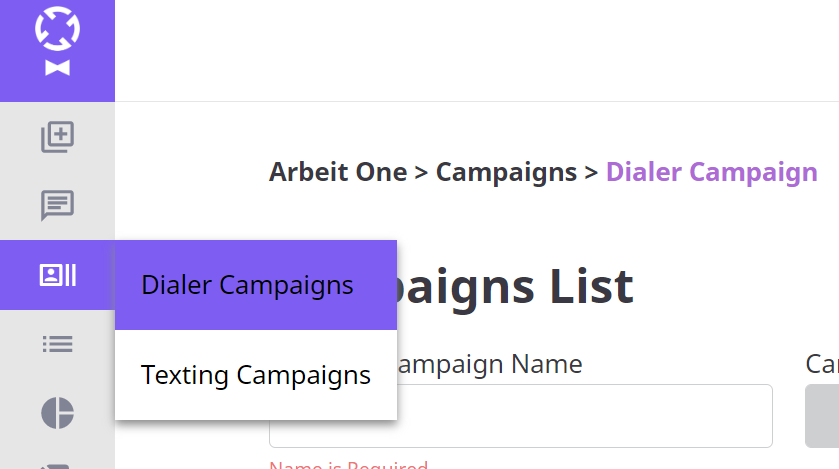
Task: Click the partially visible bottom sidebar icon
Action: point(56,466)
